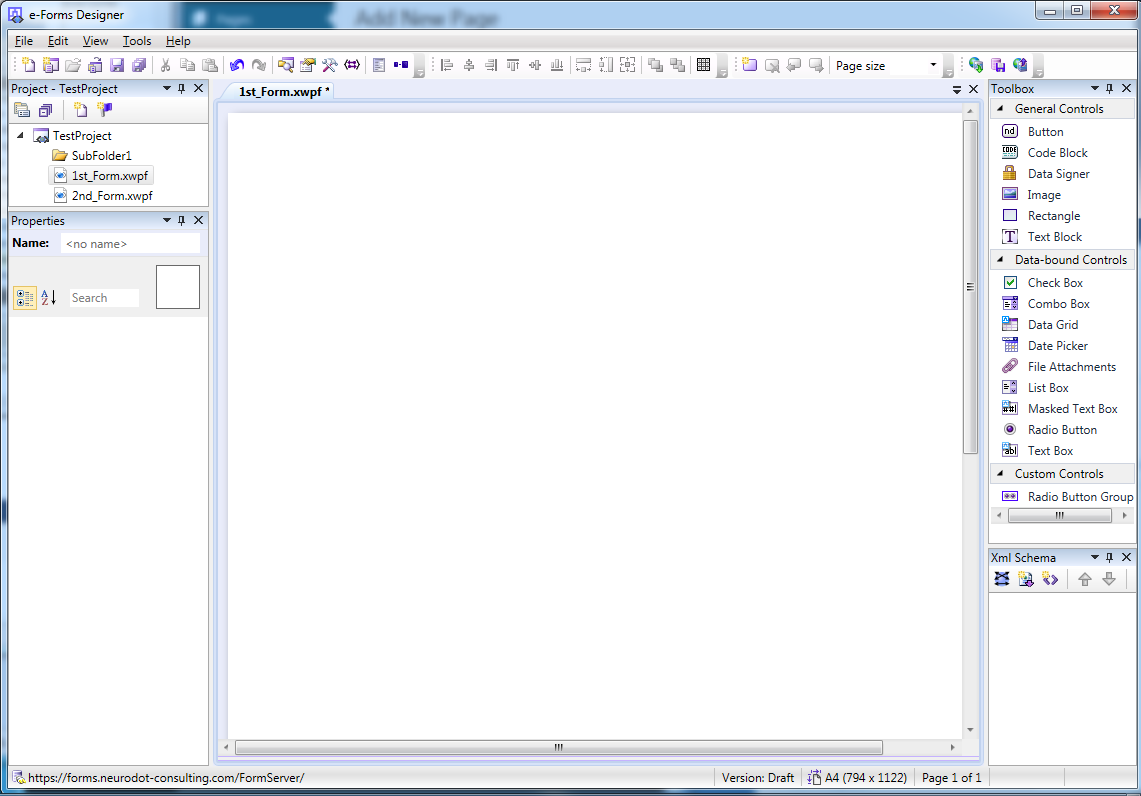Click the New form toolbar icon

click(x=28, y=65)
